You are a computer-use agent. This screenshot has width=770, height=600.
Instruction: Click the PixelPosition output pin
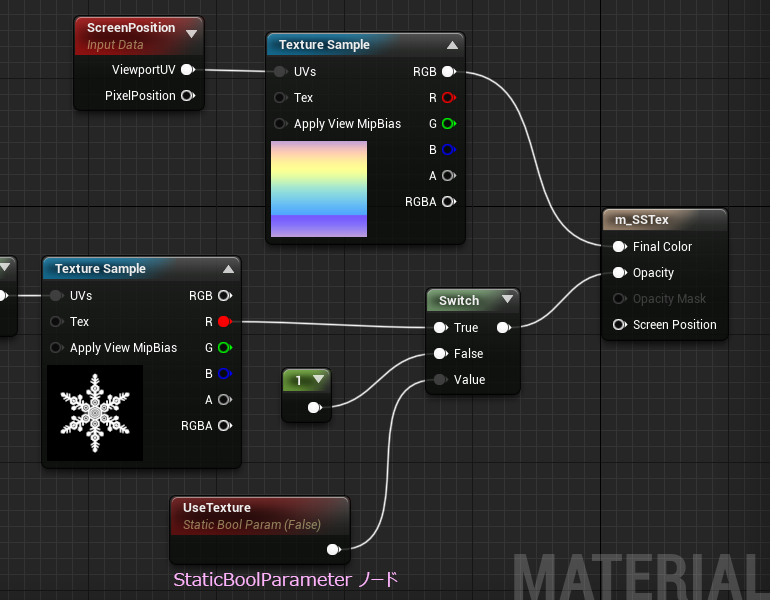pyautogui.click(x=188, y=96)
